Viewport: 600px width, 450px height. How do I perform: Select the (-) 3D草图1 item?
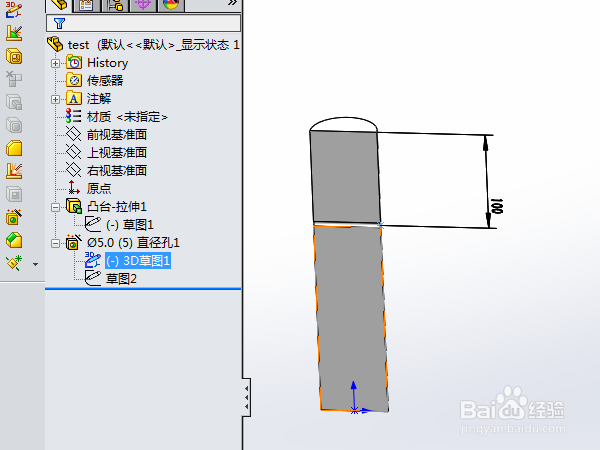pyautogui.click(x=138, y=261)
